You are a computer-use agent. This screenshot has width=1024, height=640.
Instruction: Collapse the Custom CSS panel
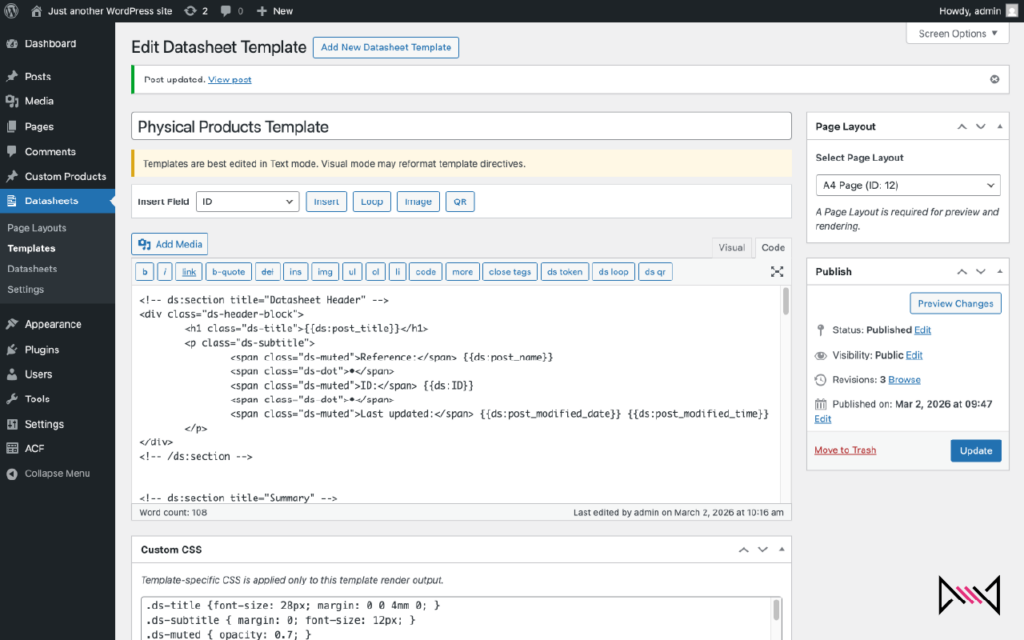(781, 550)
